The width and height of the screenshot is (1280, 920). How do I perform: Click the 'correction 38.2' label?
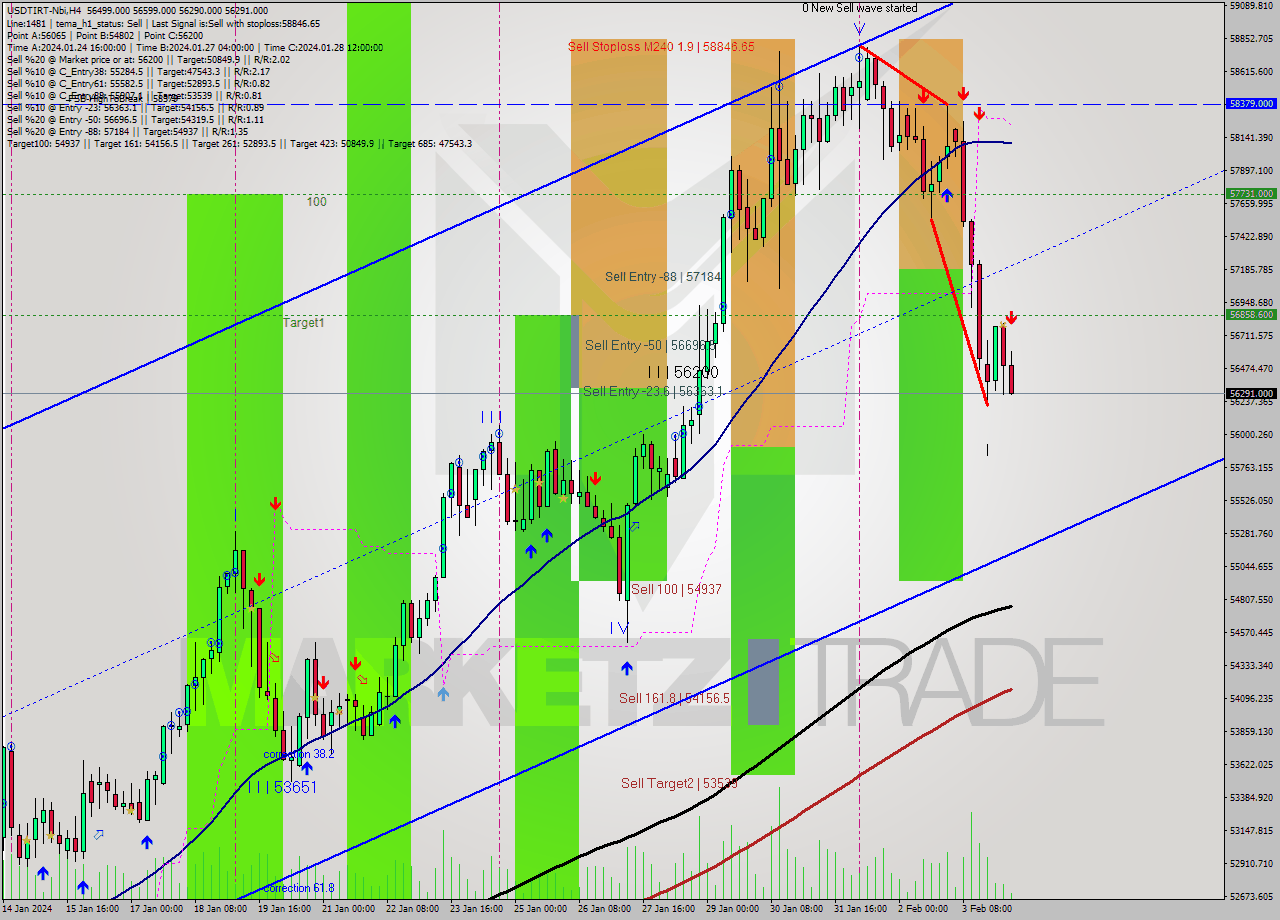point(298,753)
